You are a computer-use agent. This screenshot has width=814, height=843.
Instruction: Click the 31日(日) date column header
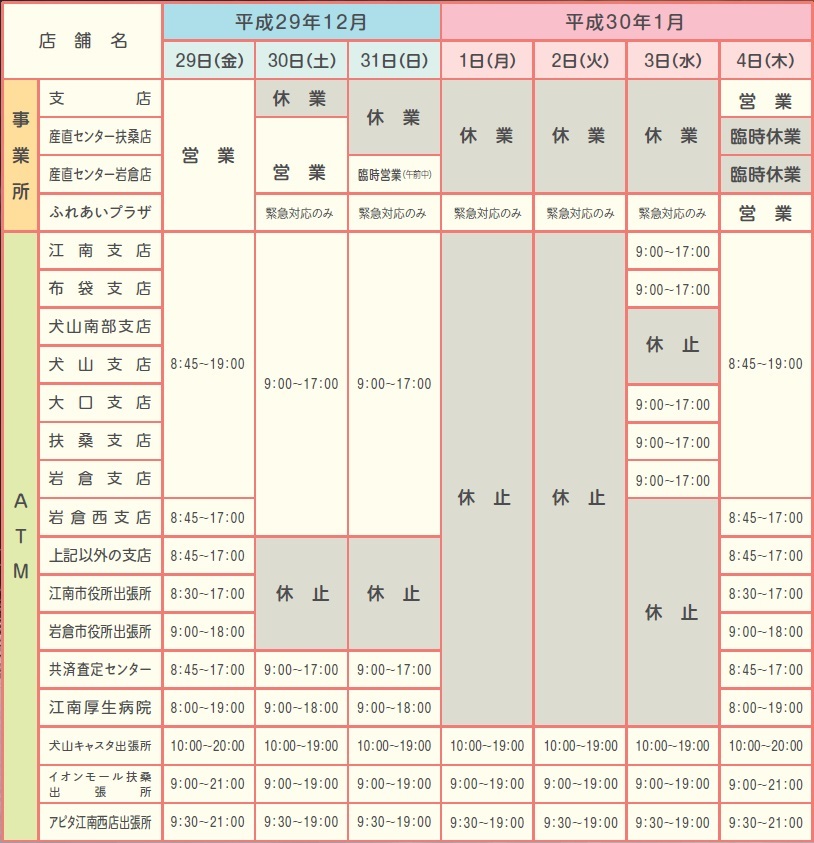(x=394, y=60)
